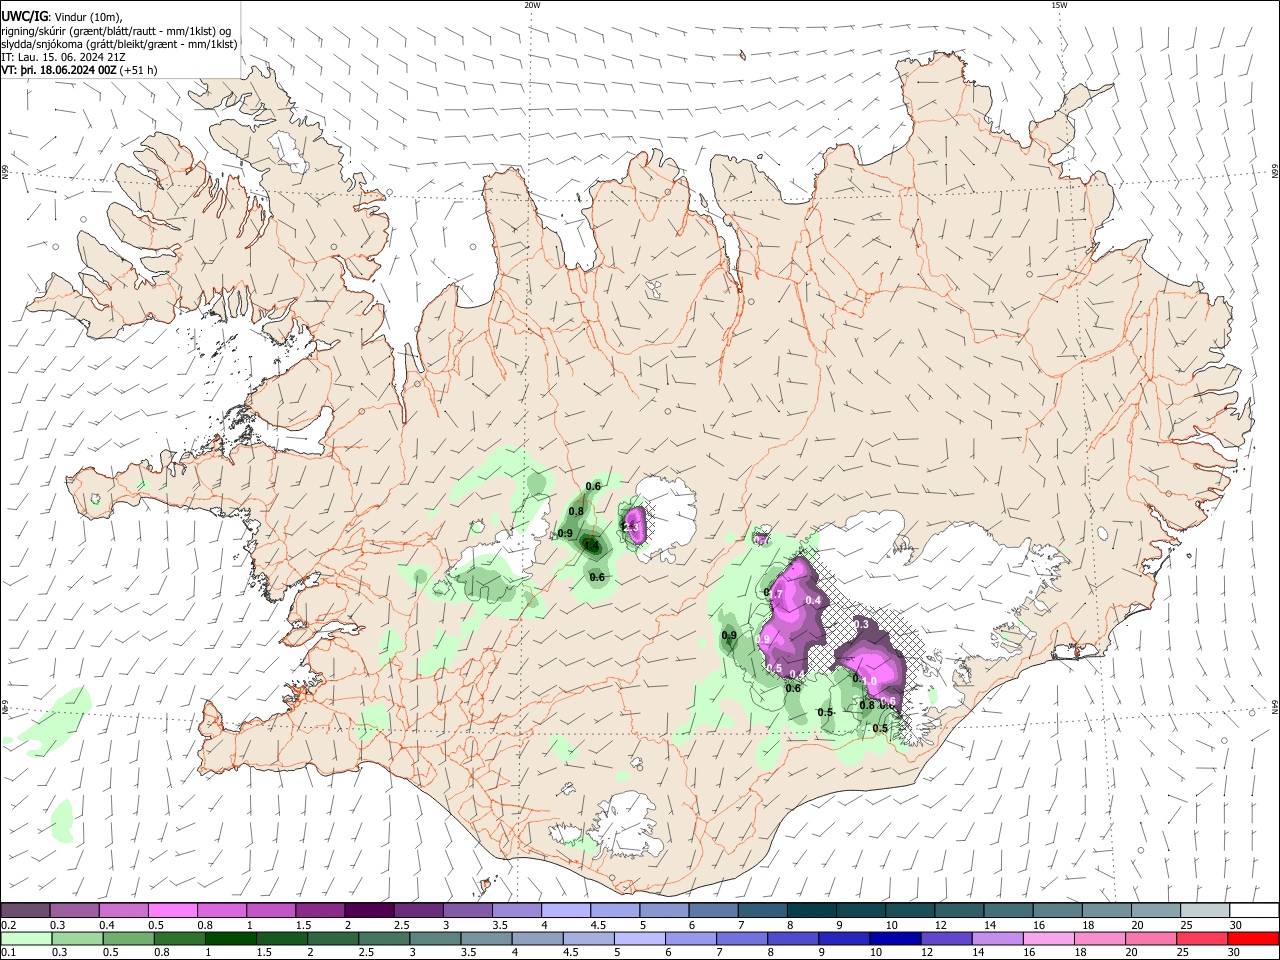Click the 'UWC/IG: Vindur (10m)' title text
This screenshot has width=1280, height=960.
pyautogui.click(x=62, y=16)
